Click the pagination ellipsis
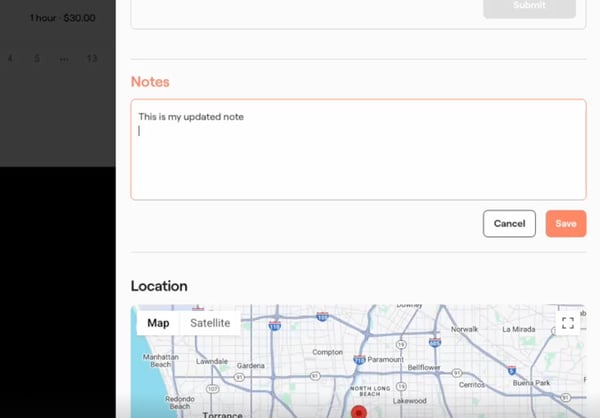 tap(64, 59)
